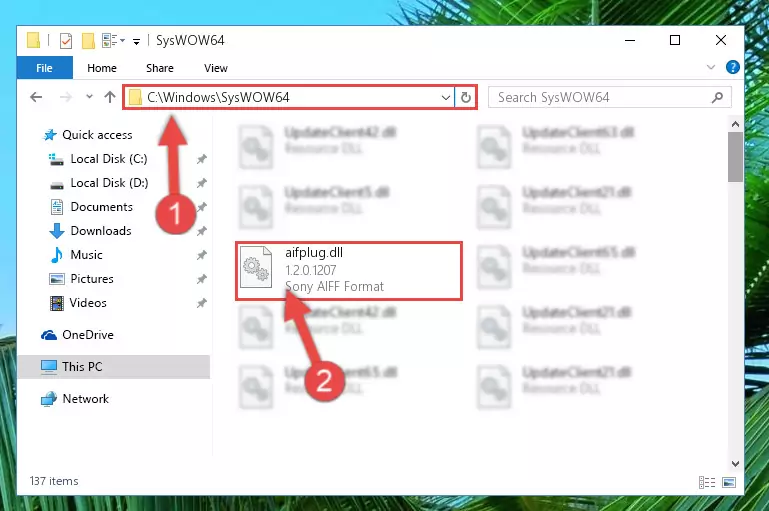Click the New folder quick access icon
769x511 pixels.
pos(88,41)
